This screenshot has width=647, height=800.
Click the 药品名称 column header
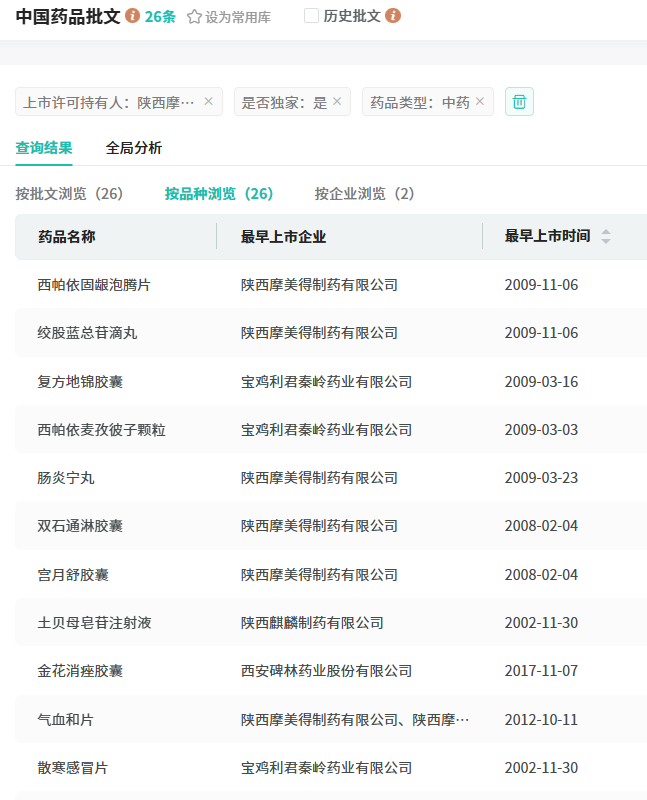point(67,237)
